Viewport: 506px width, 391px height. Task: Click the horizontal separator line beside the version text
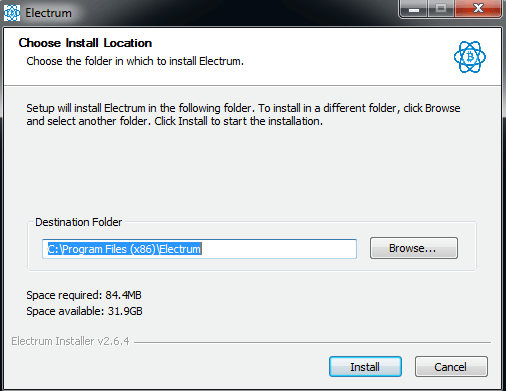click(312, 342)
